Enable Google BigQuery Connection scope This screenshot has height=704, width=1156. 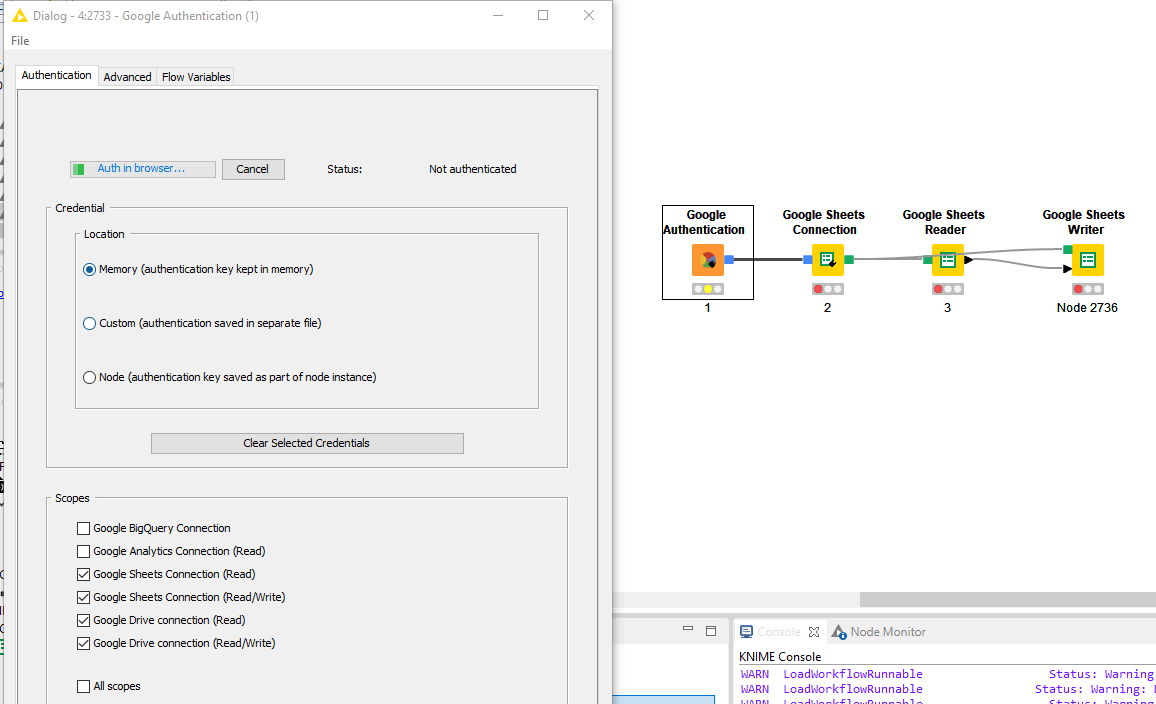pos(83,529)
